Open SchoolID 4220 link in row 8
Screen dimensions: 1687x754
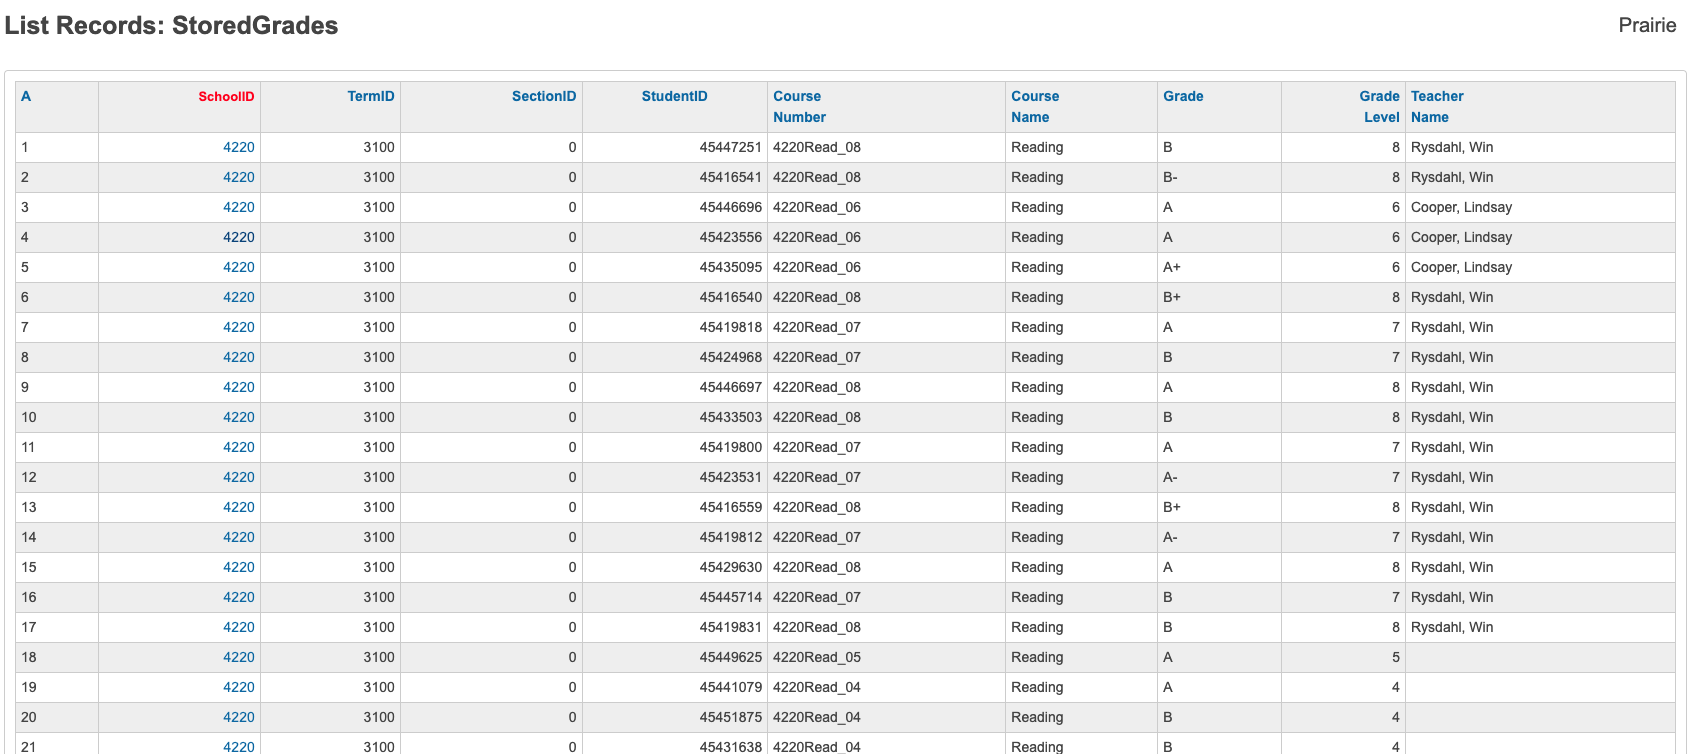point(239,357)
